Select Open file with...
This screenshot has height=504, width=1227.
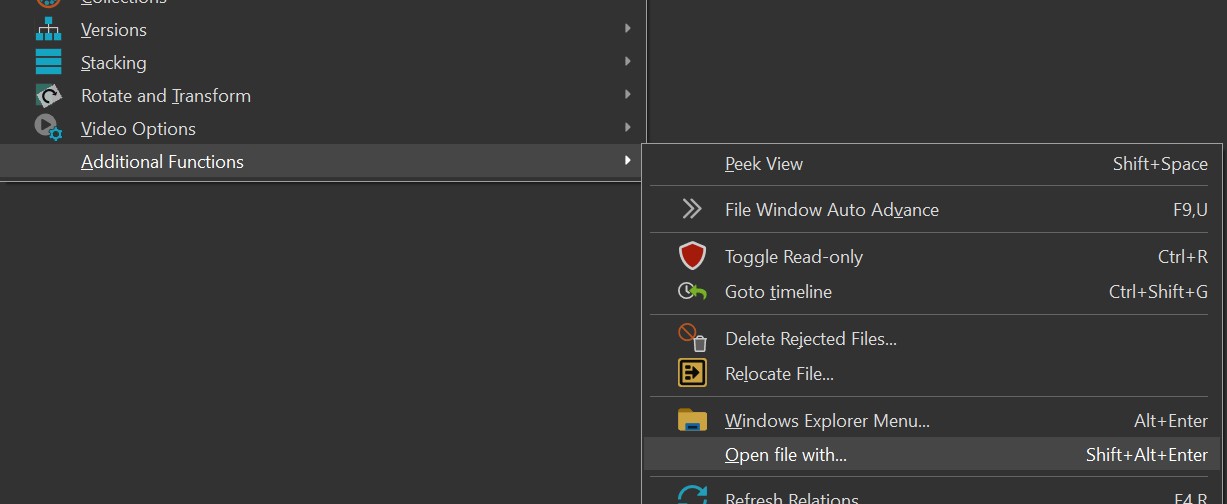coord(932,454)
